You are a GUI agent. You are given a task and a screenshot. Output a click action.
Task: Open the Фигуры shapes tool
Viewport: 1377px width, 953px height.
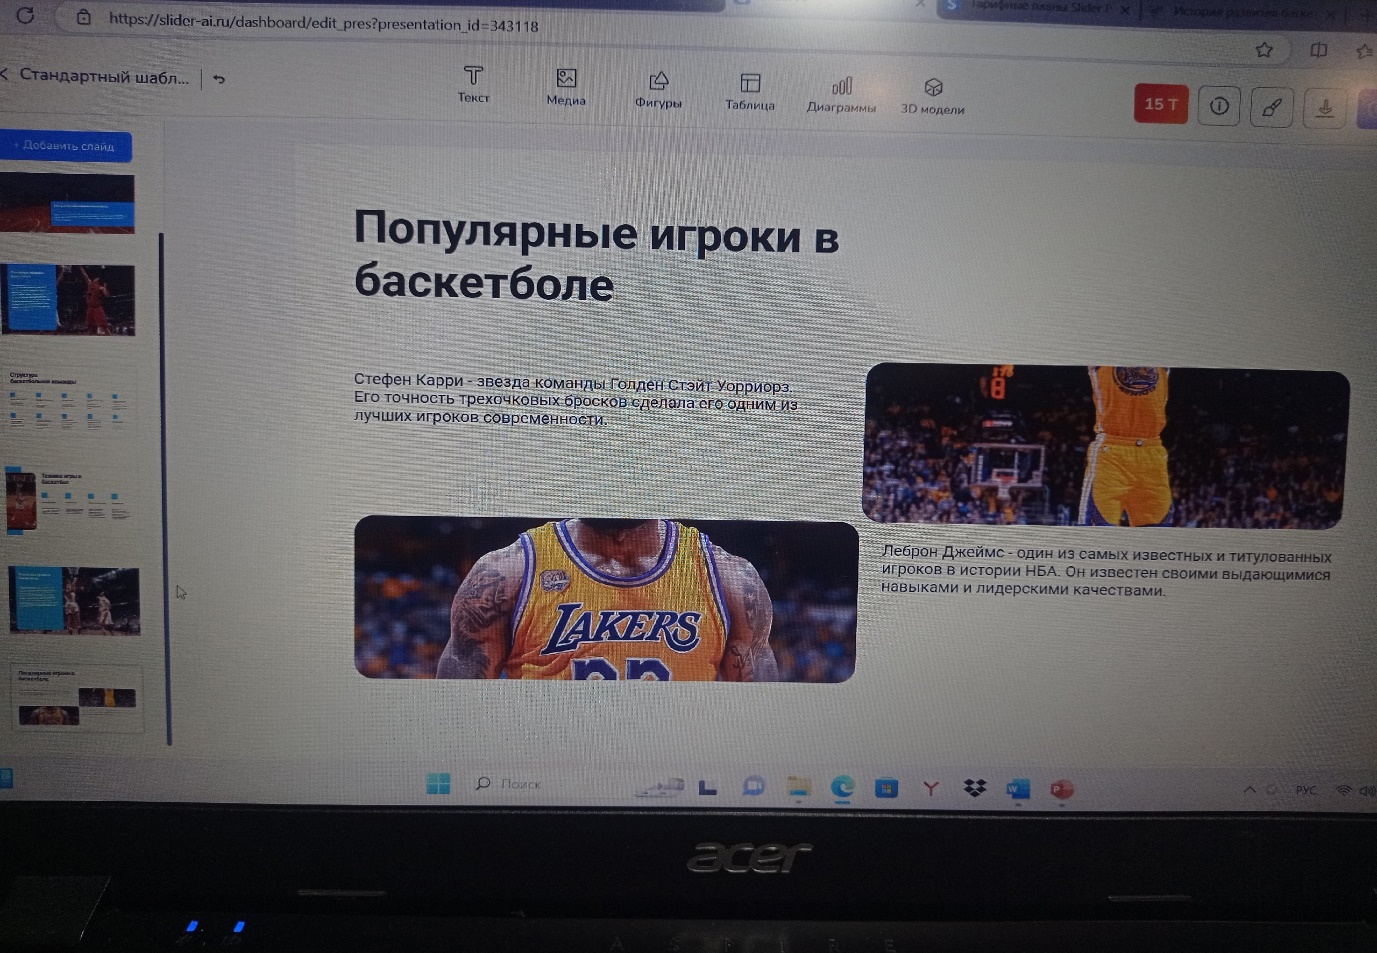[x=658, y=90]
